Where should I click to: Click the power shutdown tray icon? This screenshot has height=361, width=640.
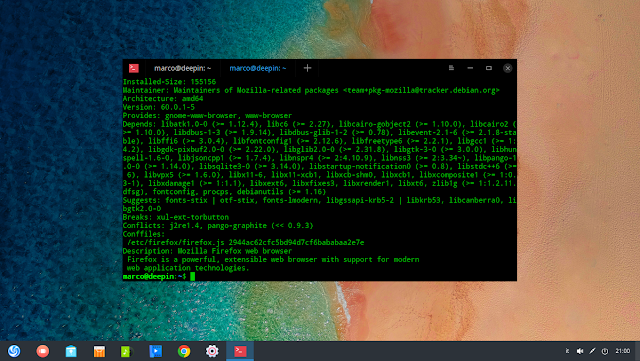click(x=605, y=351)
